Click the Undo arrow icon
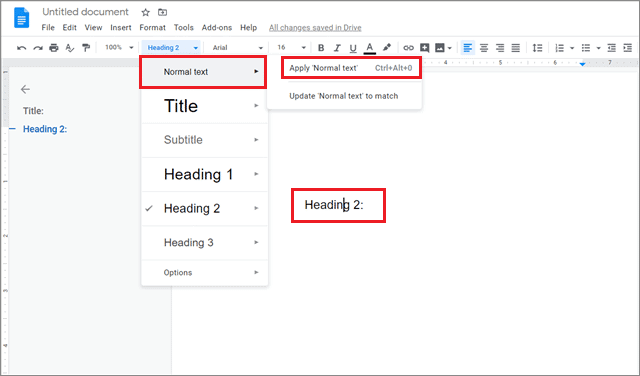Screen dimensions: 640x376 (22, 48)
